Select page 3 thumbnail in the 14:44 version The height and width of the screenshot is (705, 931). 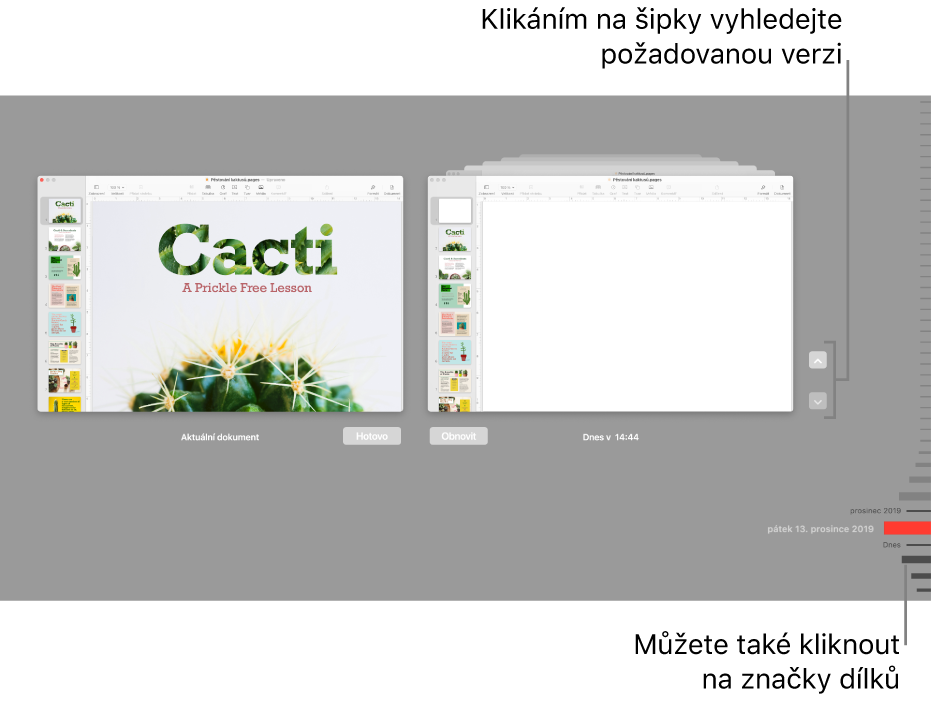(455, 267)
